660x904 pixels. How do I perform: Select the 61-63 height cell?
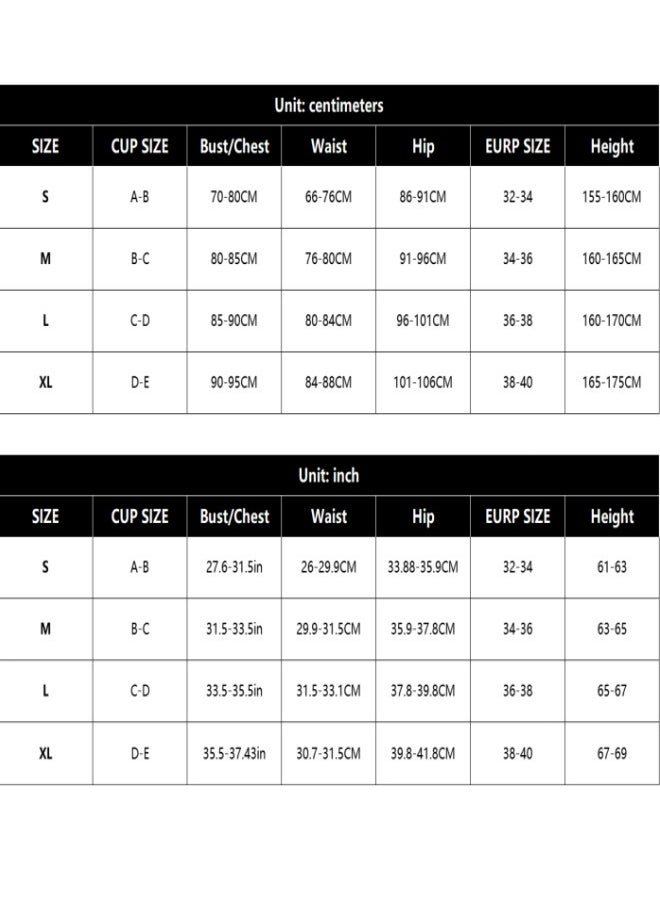(x=612, y=567)
